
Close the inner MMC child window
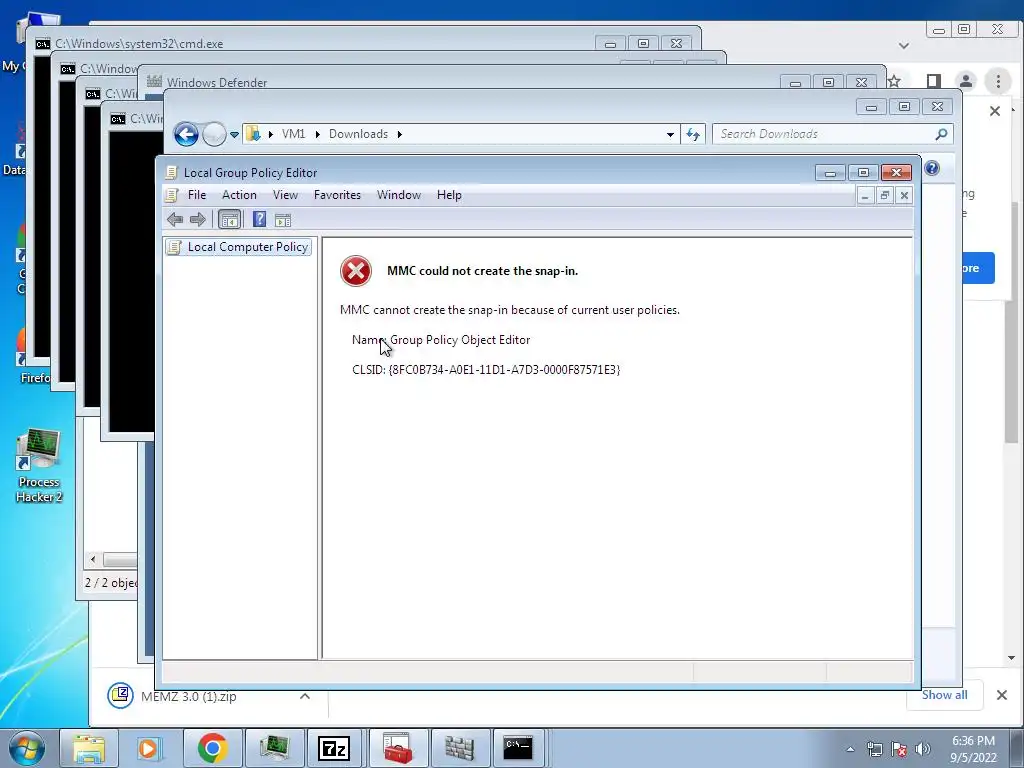click(904, 195)
